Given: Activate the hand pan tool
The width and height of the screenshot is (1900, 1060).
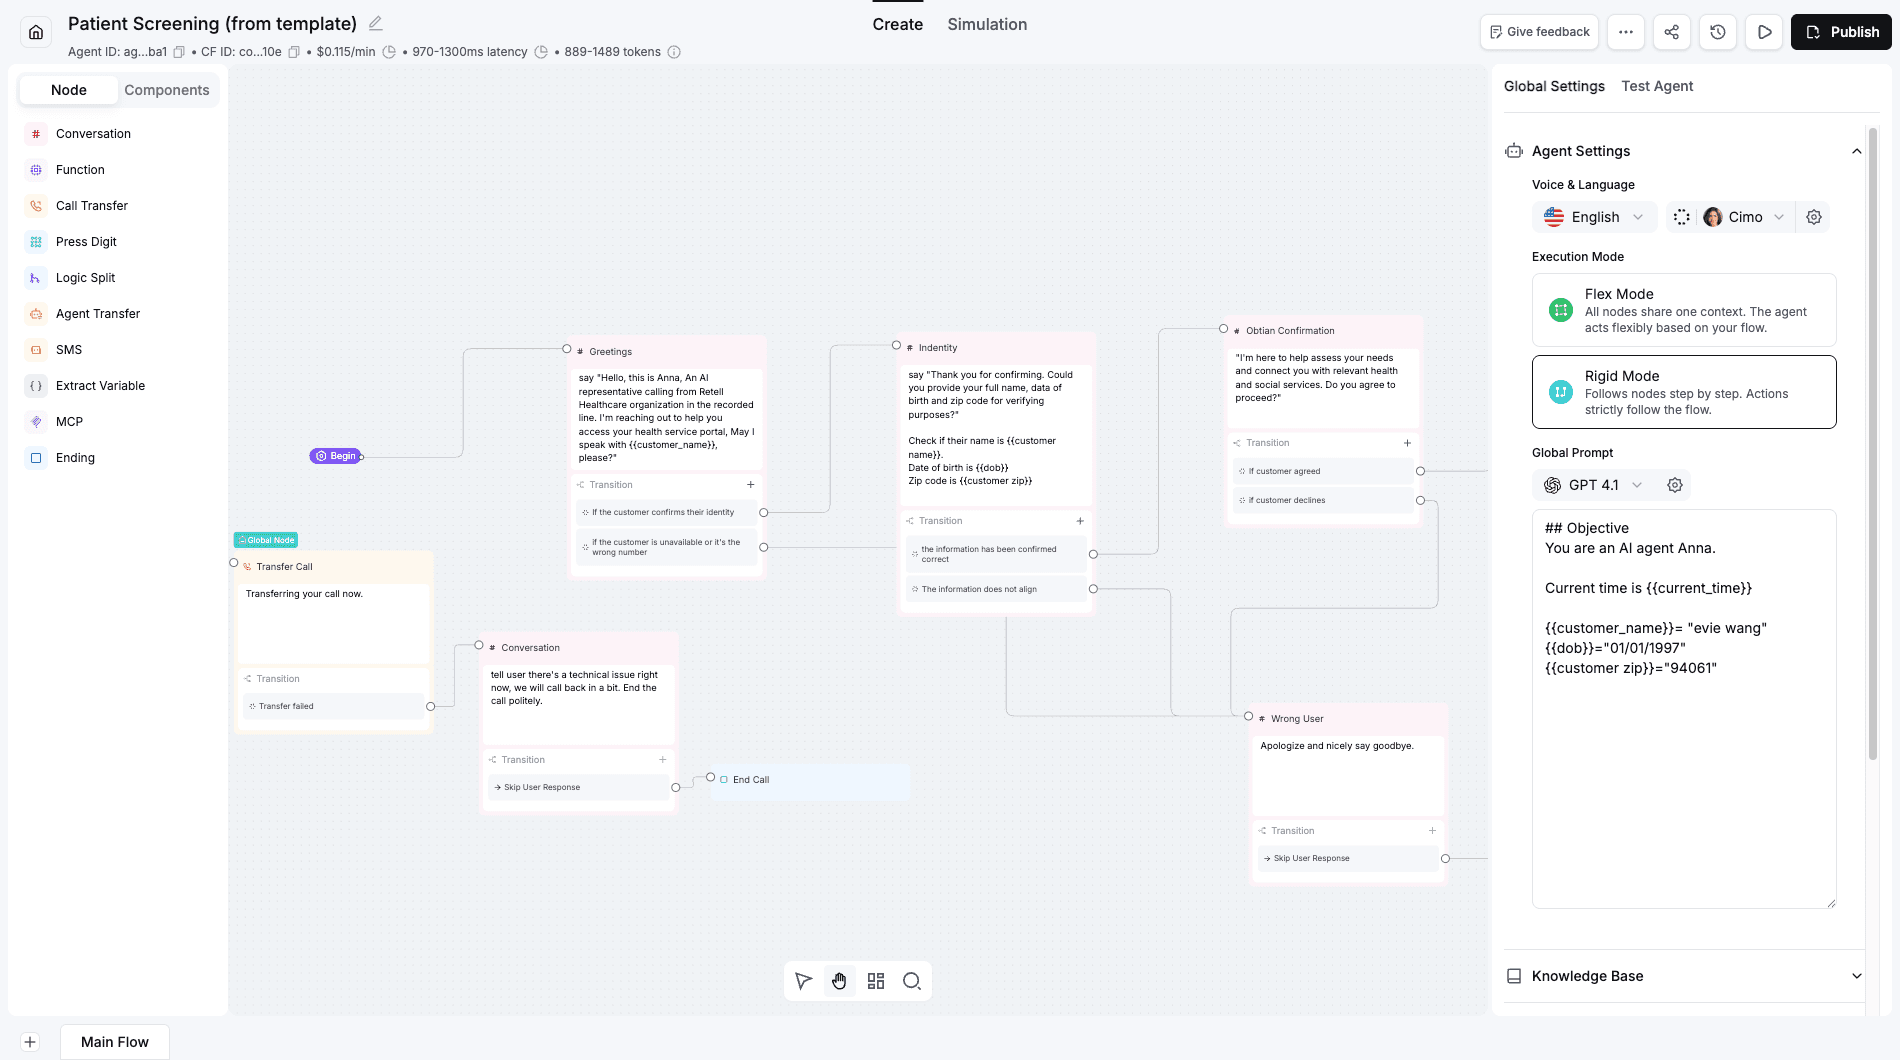Looking at the screenshot, I should (839, 981).
